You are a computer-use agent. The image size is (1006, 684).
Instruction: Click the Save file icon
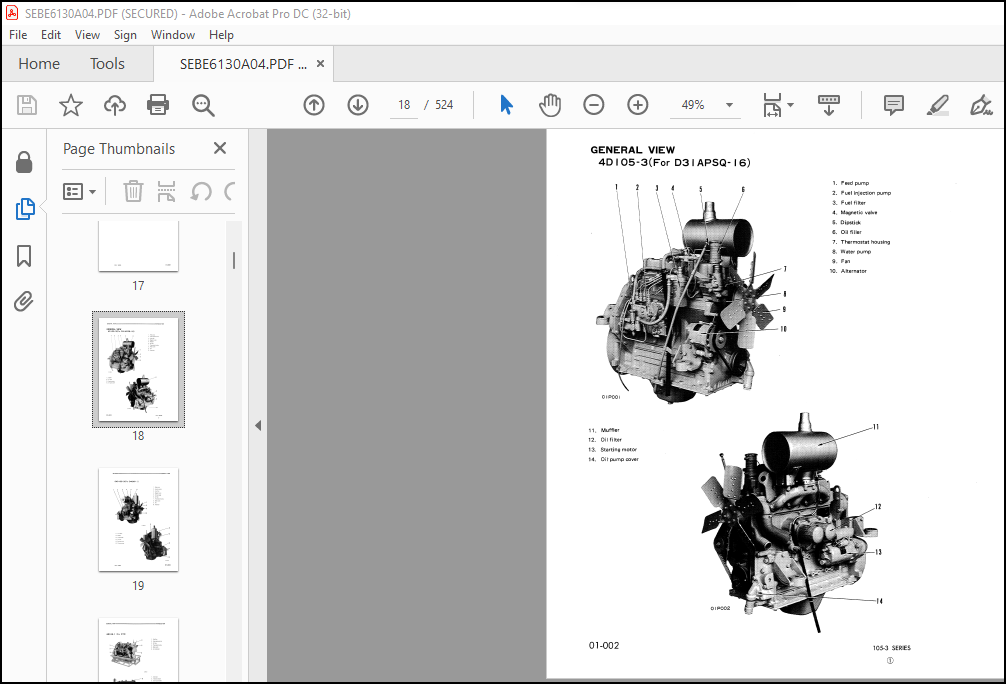point(27,105)
